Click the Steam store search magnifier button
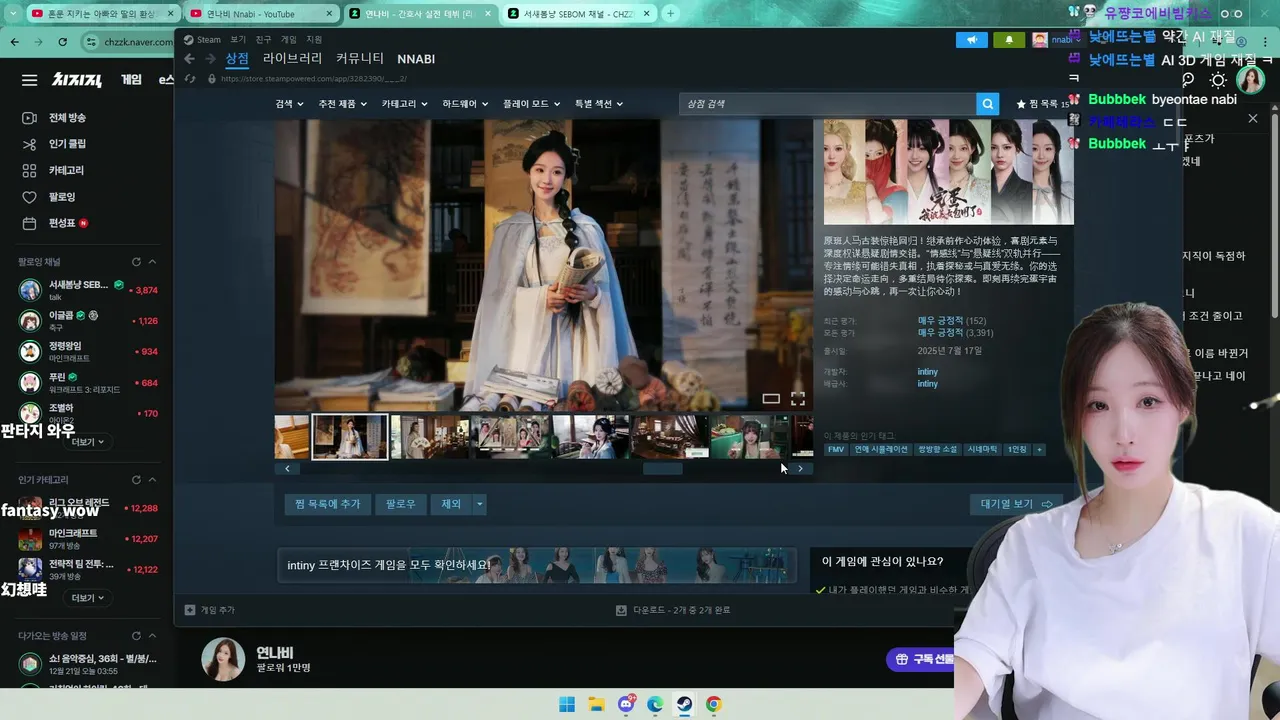The image size is (1280, 720). pos(988,104)
